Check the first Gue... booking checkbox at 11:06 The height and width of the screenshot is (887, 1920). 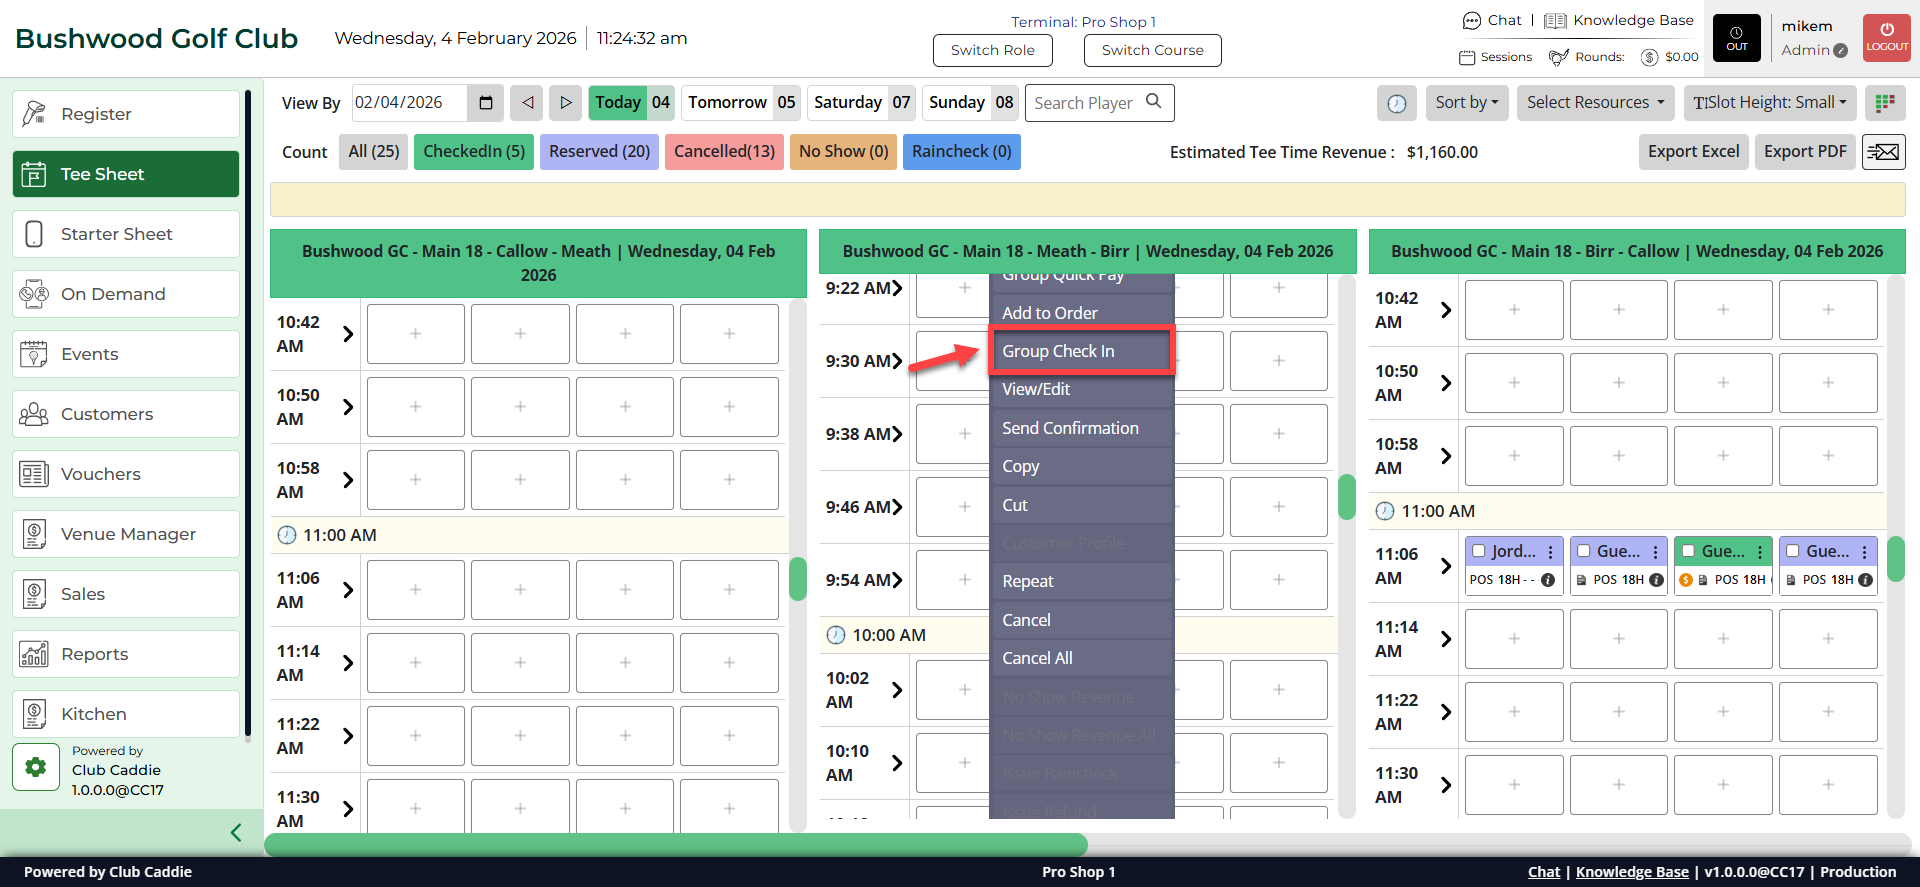(x=1584, y=551)
